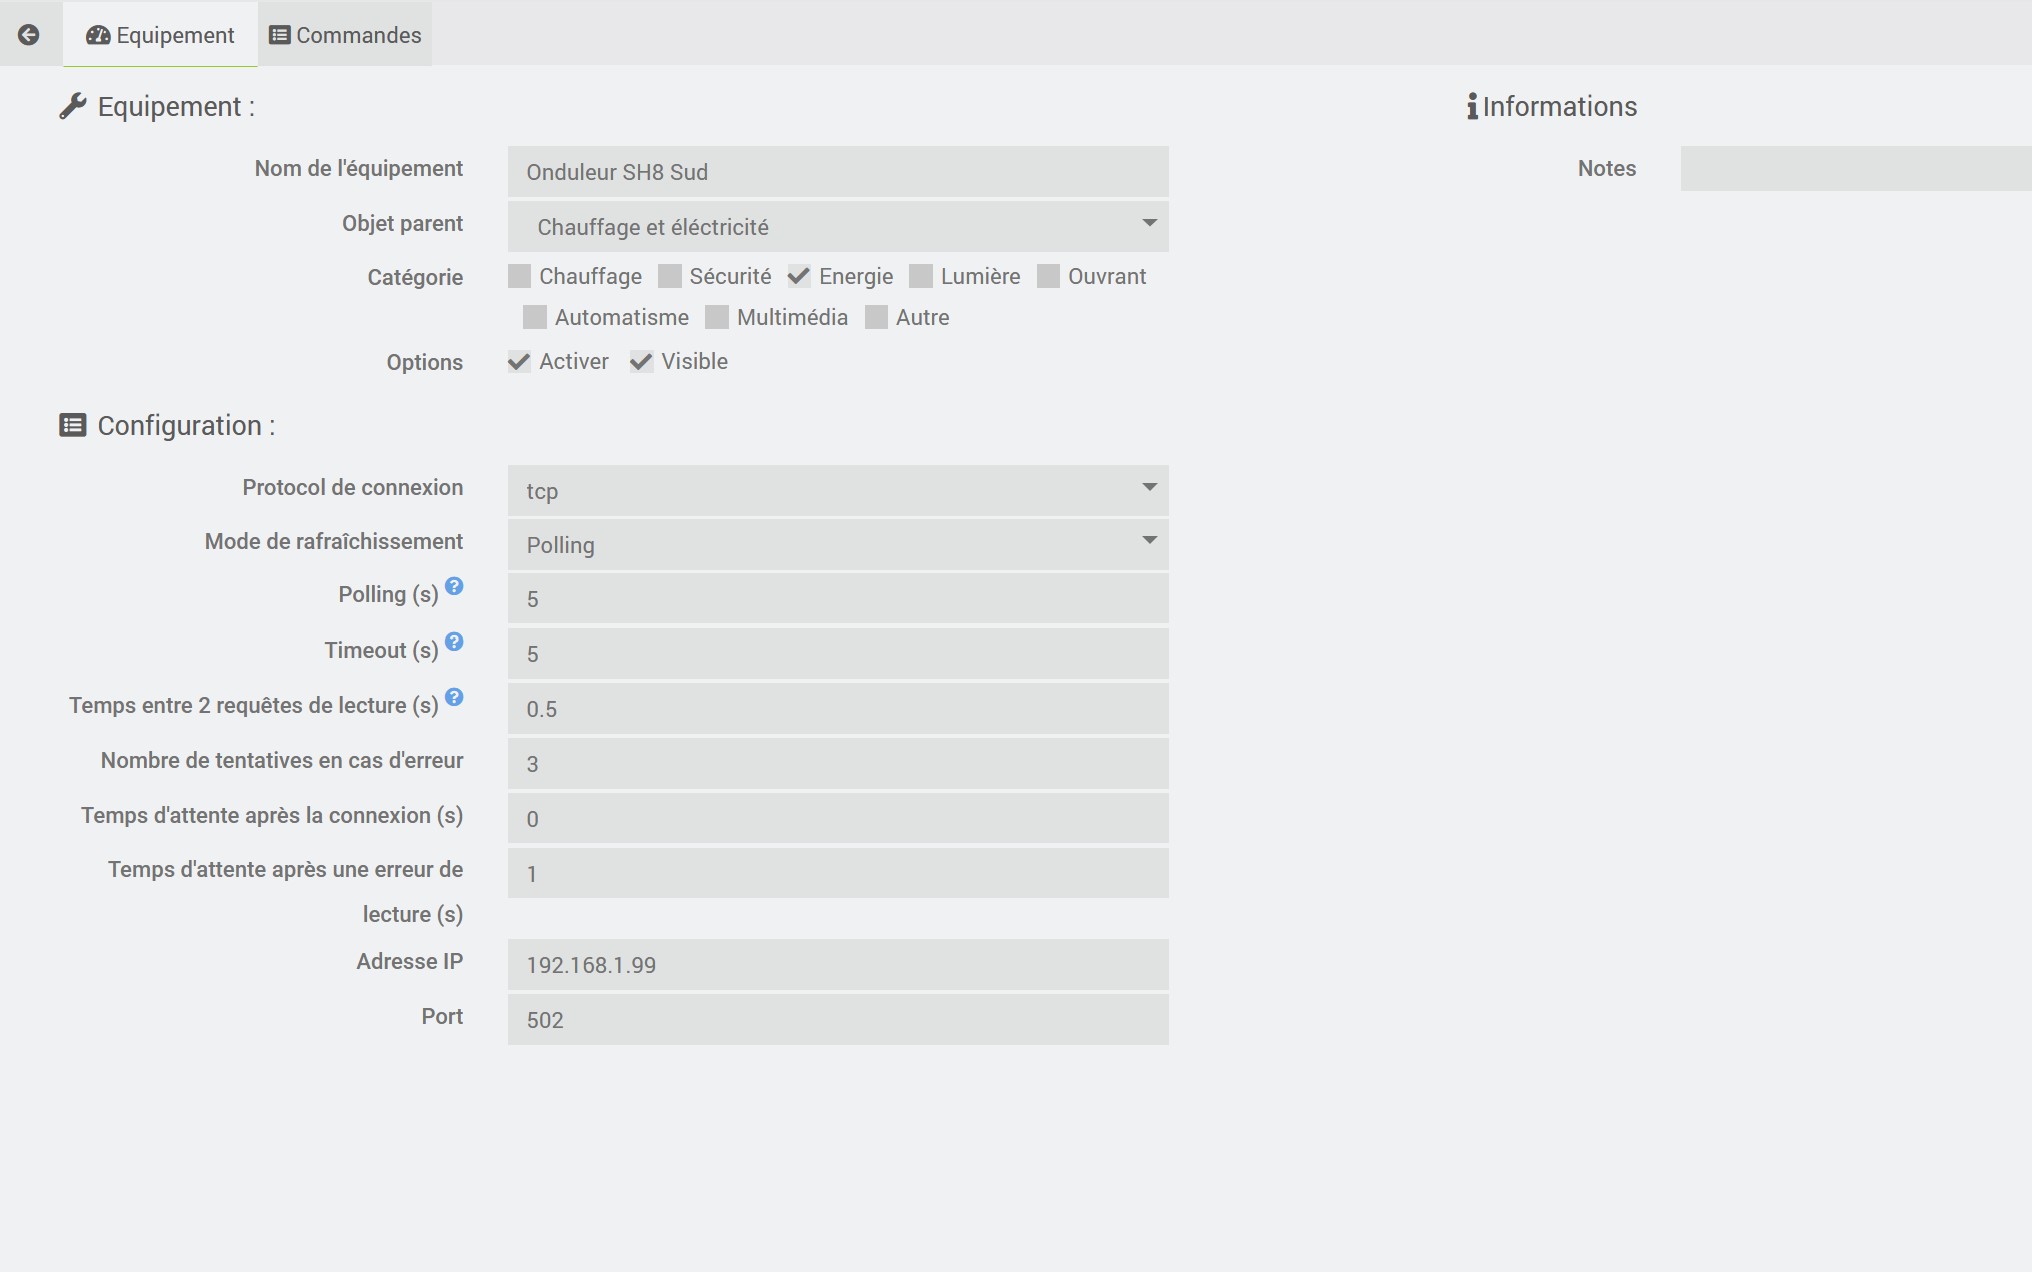Click the wrench icon beside Equipement heading

[x=72, y=106]
